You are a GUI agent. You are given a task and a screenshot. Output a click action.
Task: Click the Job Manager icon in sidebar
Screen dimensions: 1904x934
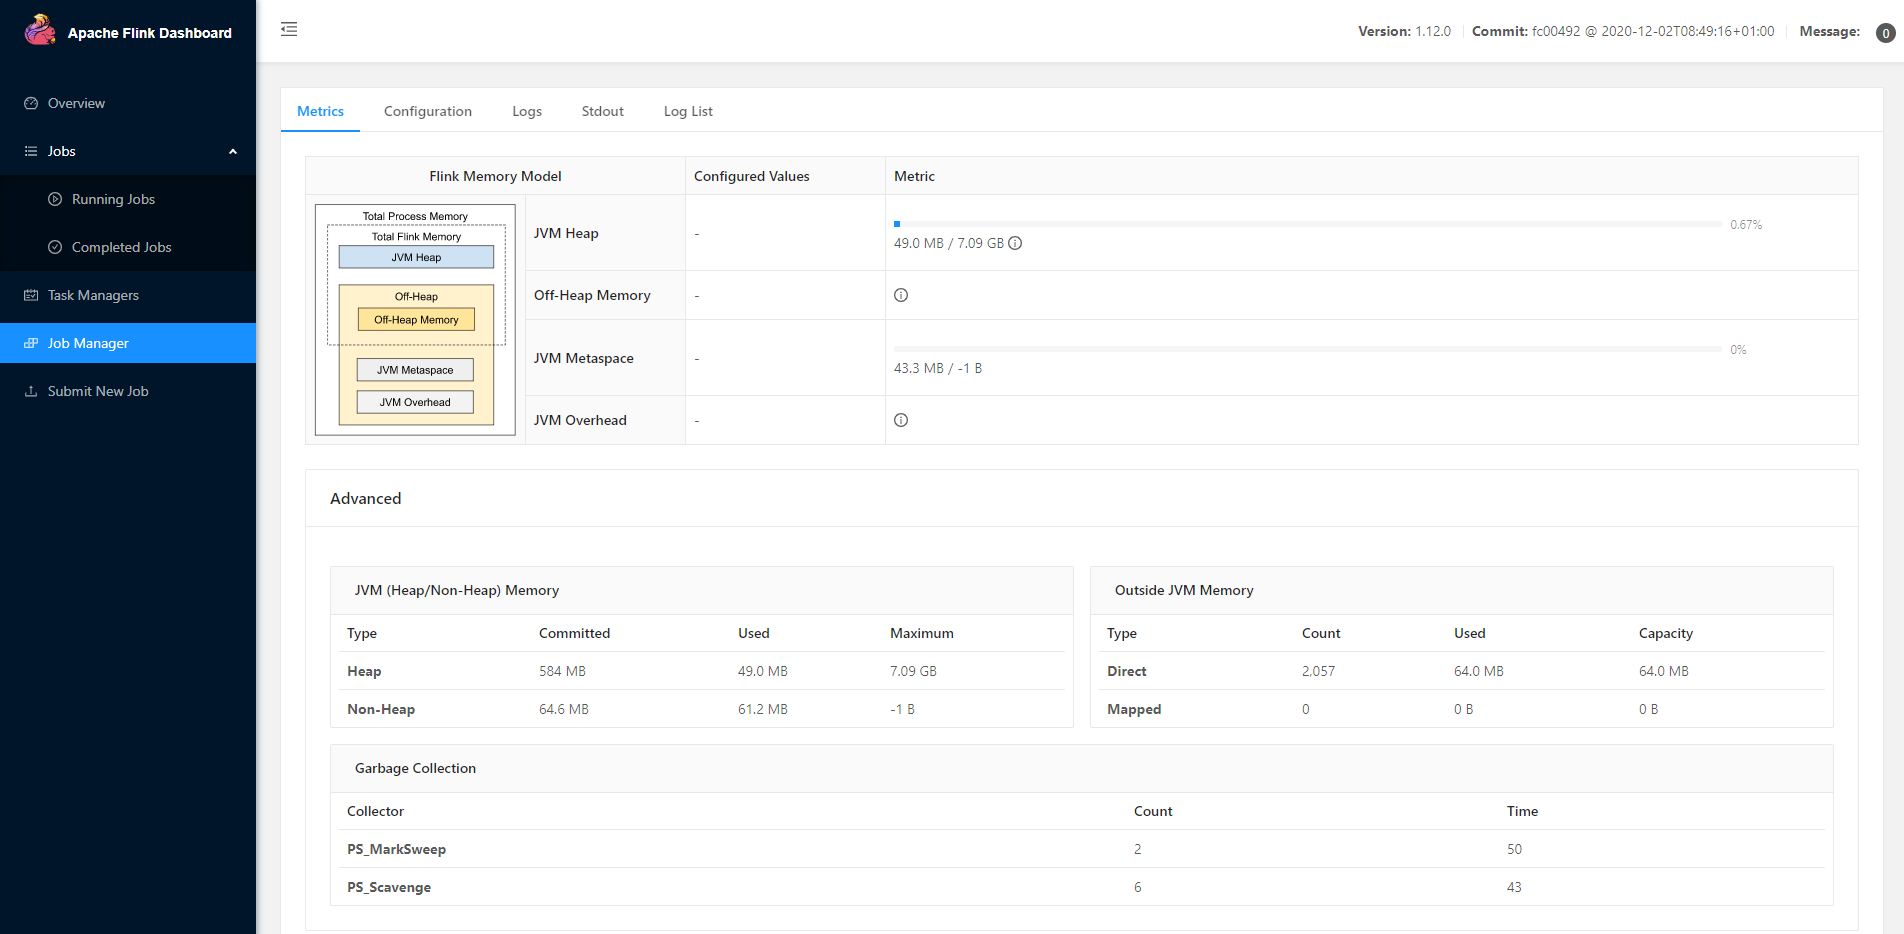click(29, 343)
